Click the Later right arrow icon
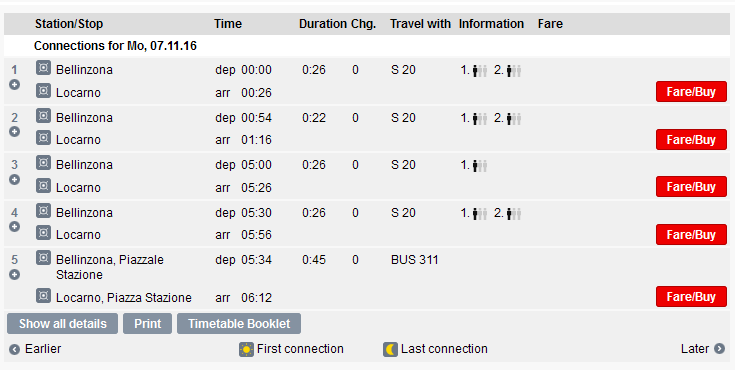The image size is (735, 372). pos(719,349)
